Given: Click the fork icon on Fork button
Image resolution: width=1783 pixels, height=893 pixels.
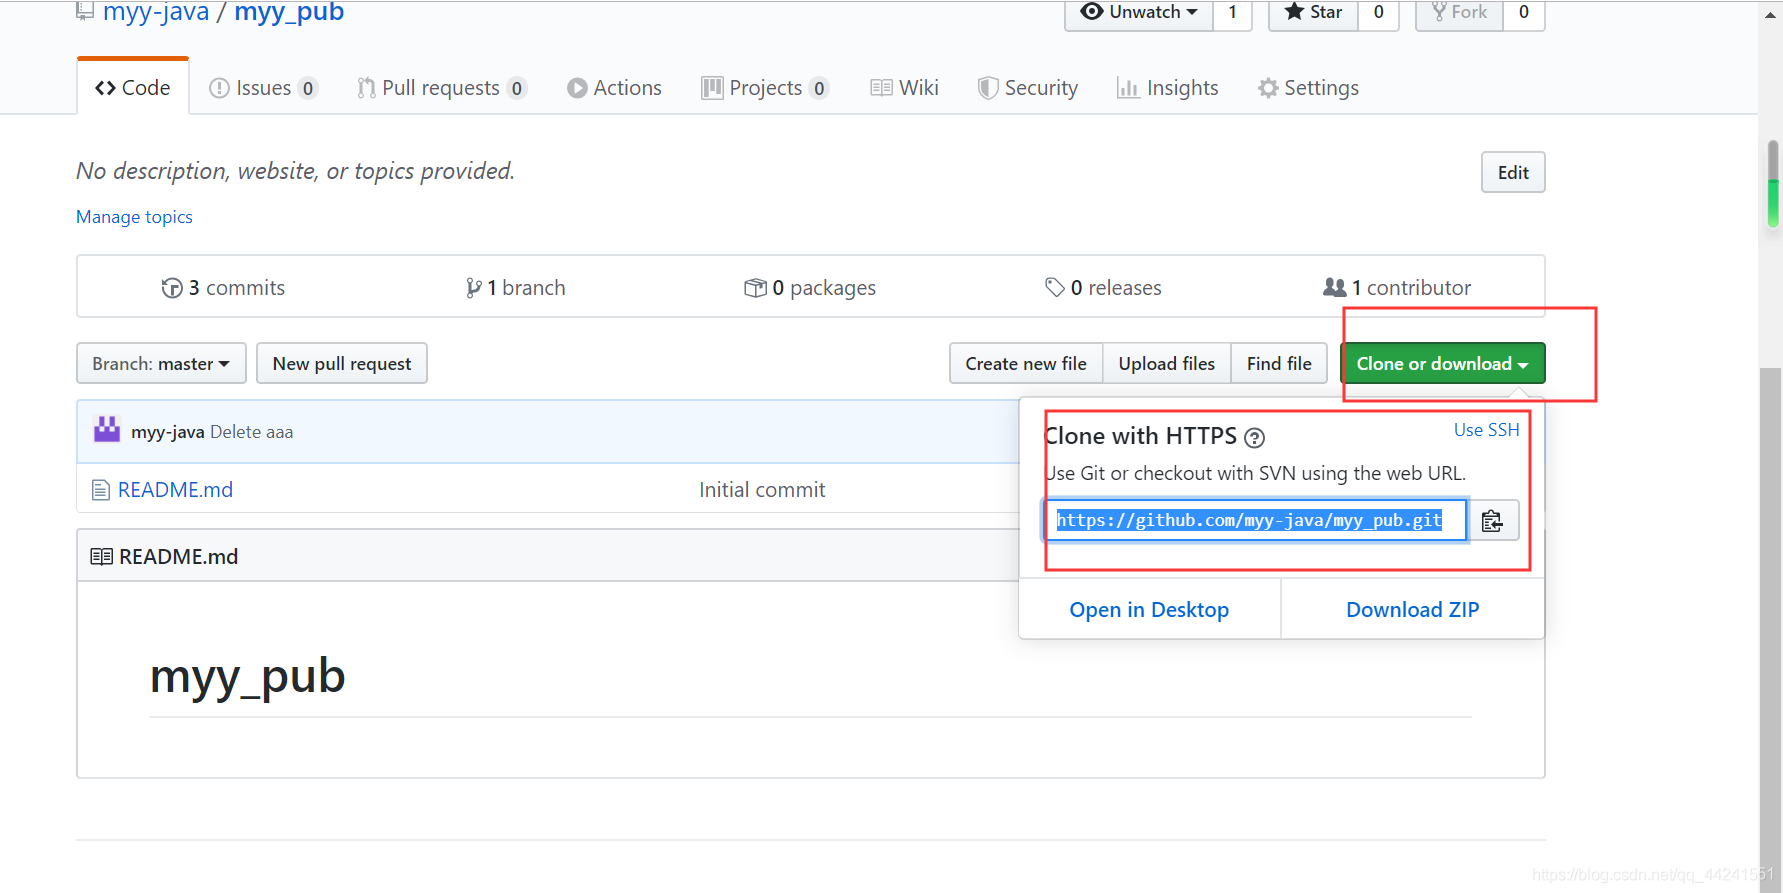Looking at the screenshot, I should click(x=1439, y=11).
